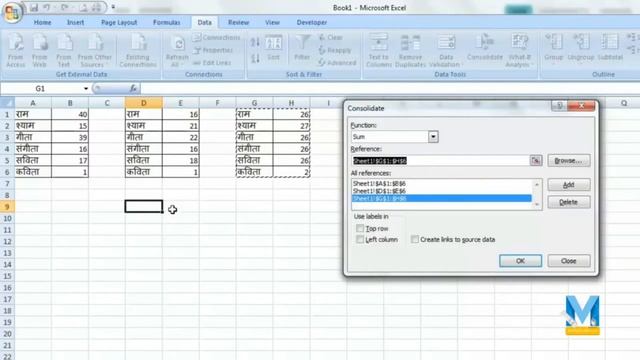Select column D header

tap(144, 103)
